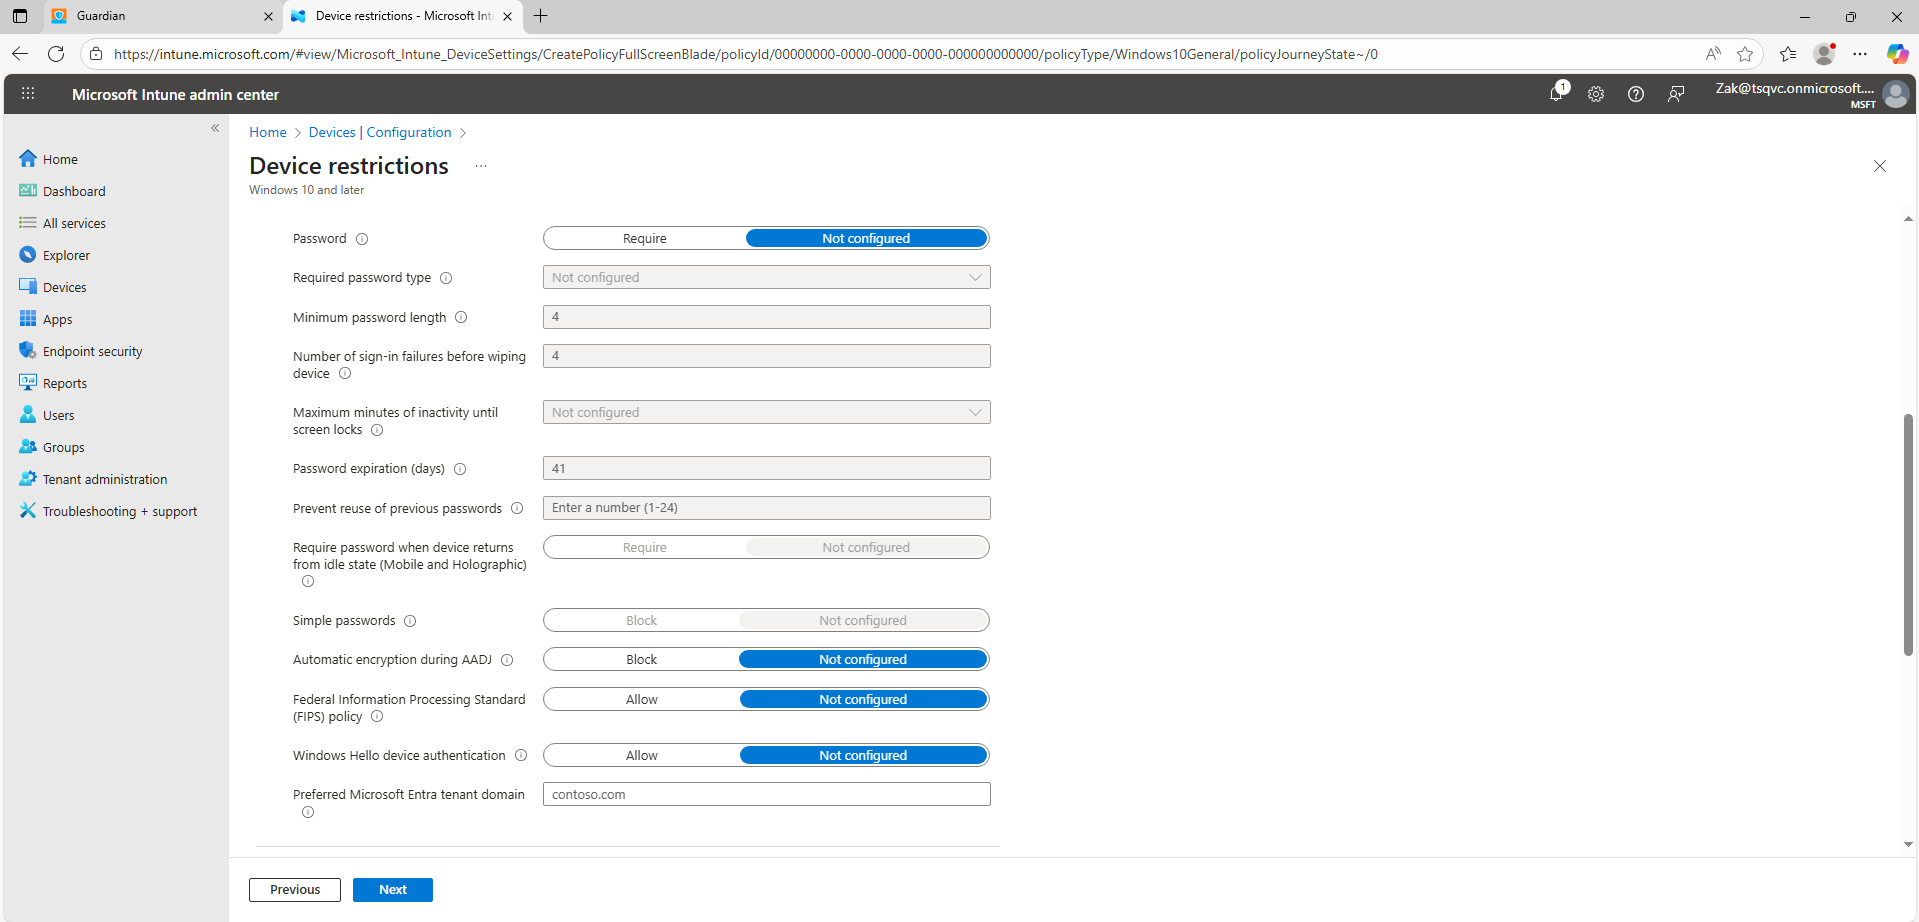Click the Devices breadcrumb link
The width and height of the screenshot is (1919, 922).
[x=332, y=133]
